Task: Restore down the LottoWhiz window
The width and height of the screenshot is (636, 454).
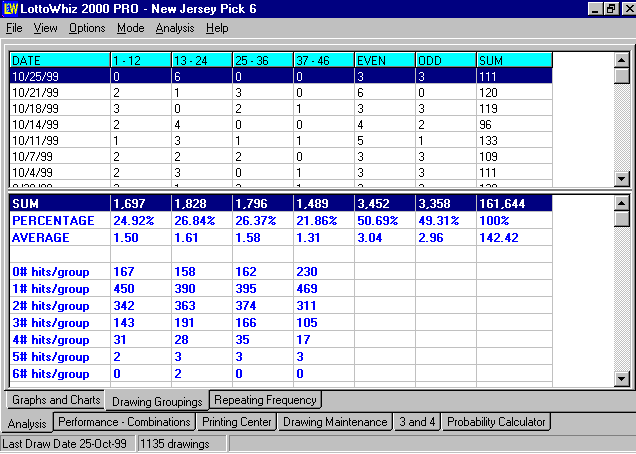Action: tap(611, 9)
